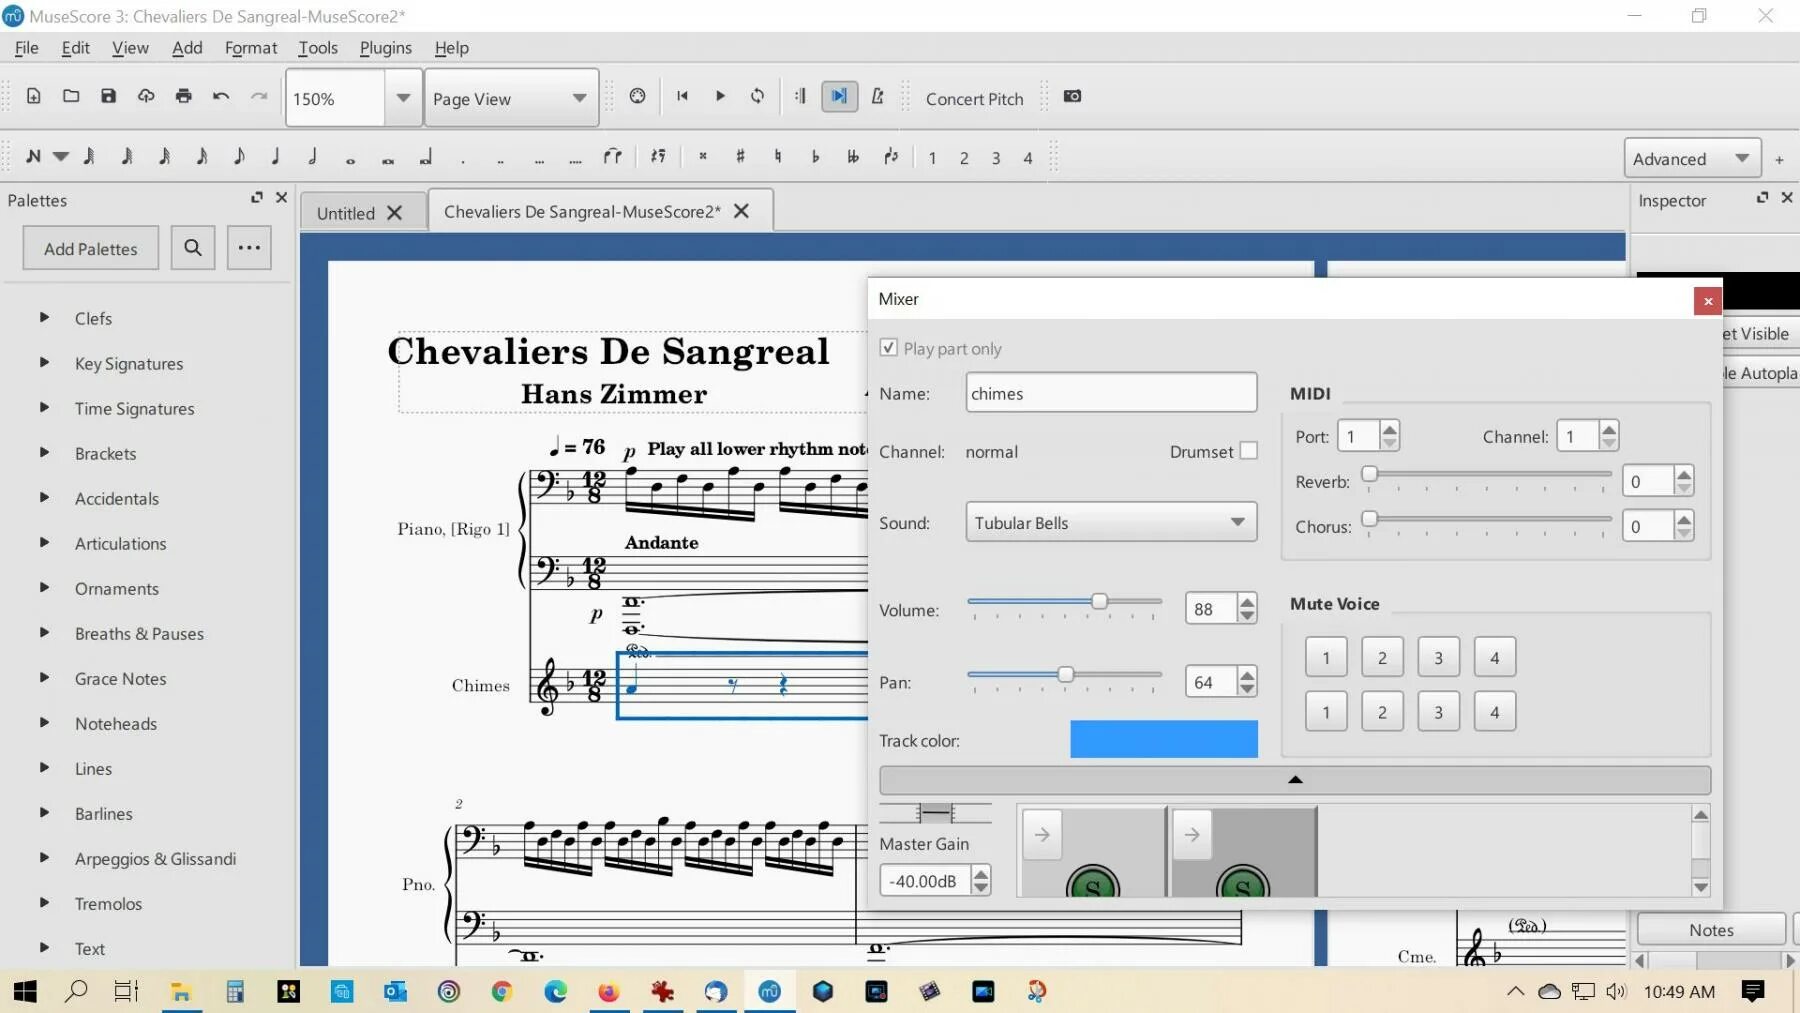Search palettes using the magnifier button
The width and height of the screenshot is (1800, 1013).
tap(193, 248)
